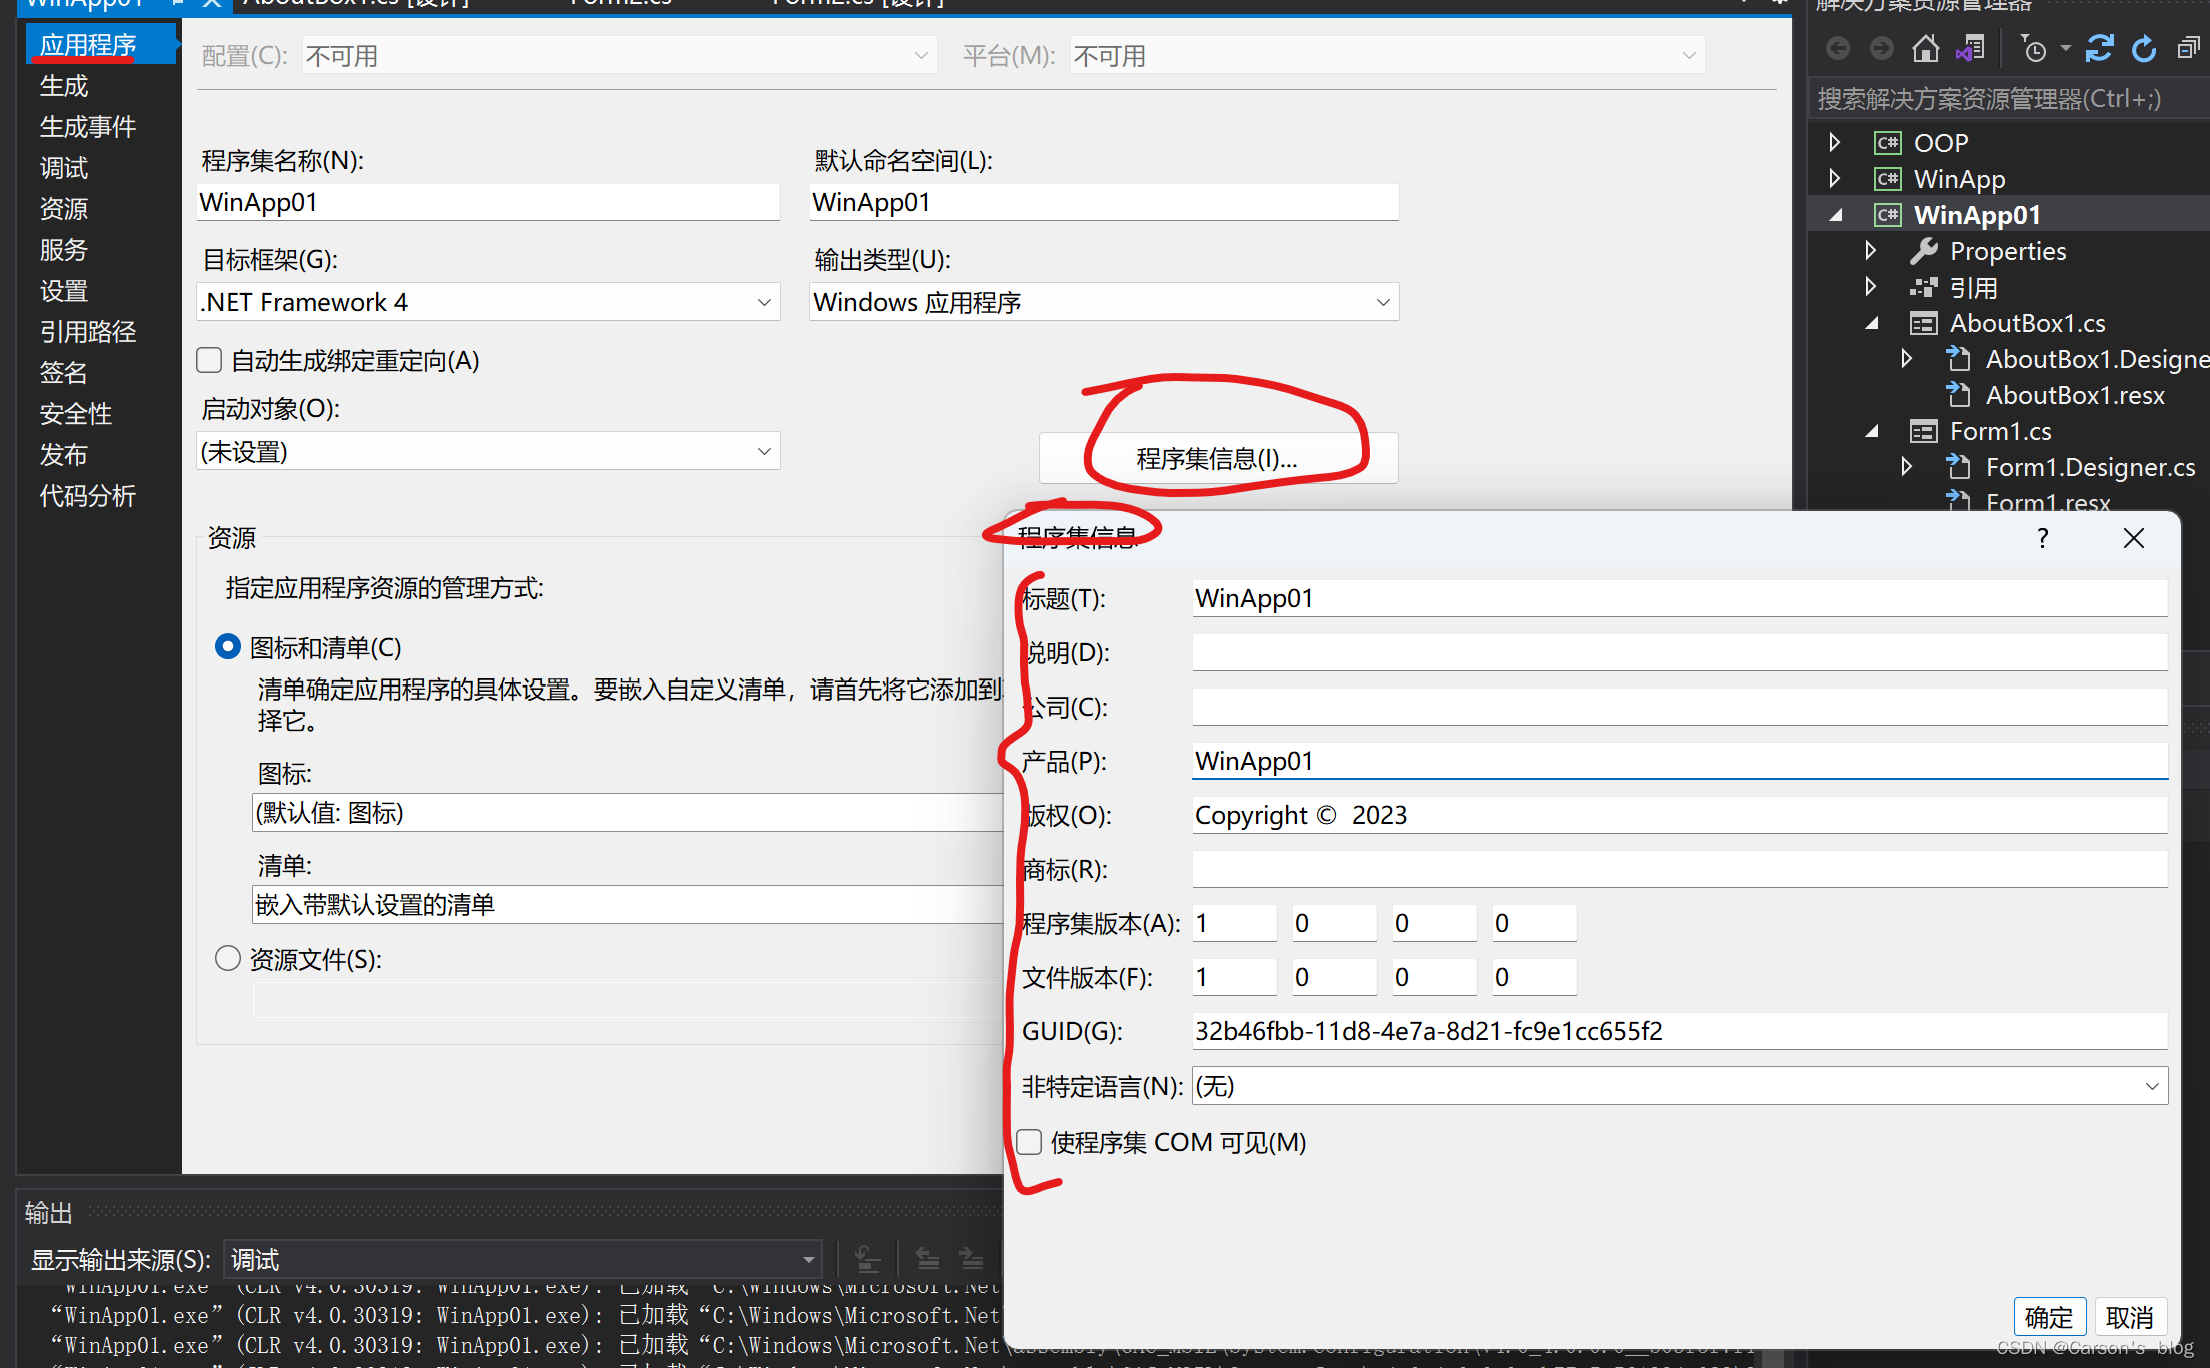Screen dimensions: 2210x1368
Task: Select the 调试 tab in project properties
Action: (64, 168)
